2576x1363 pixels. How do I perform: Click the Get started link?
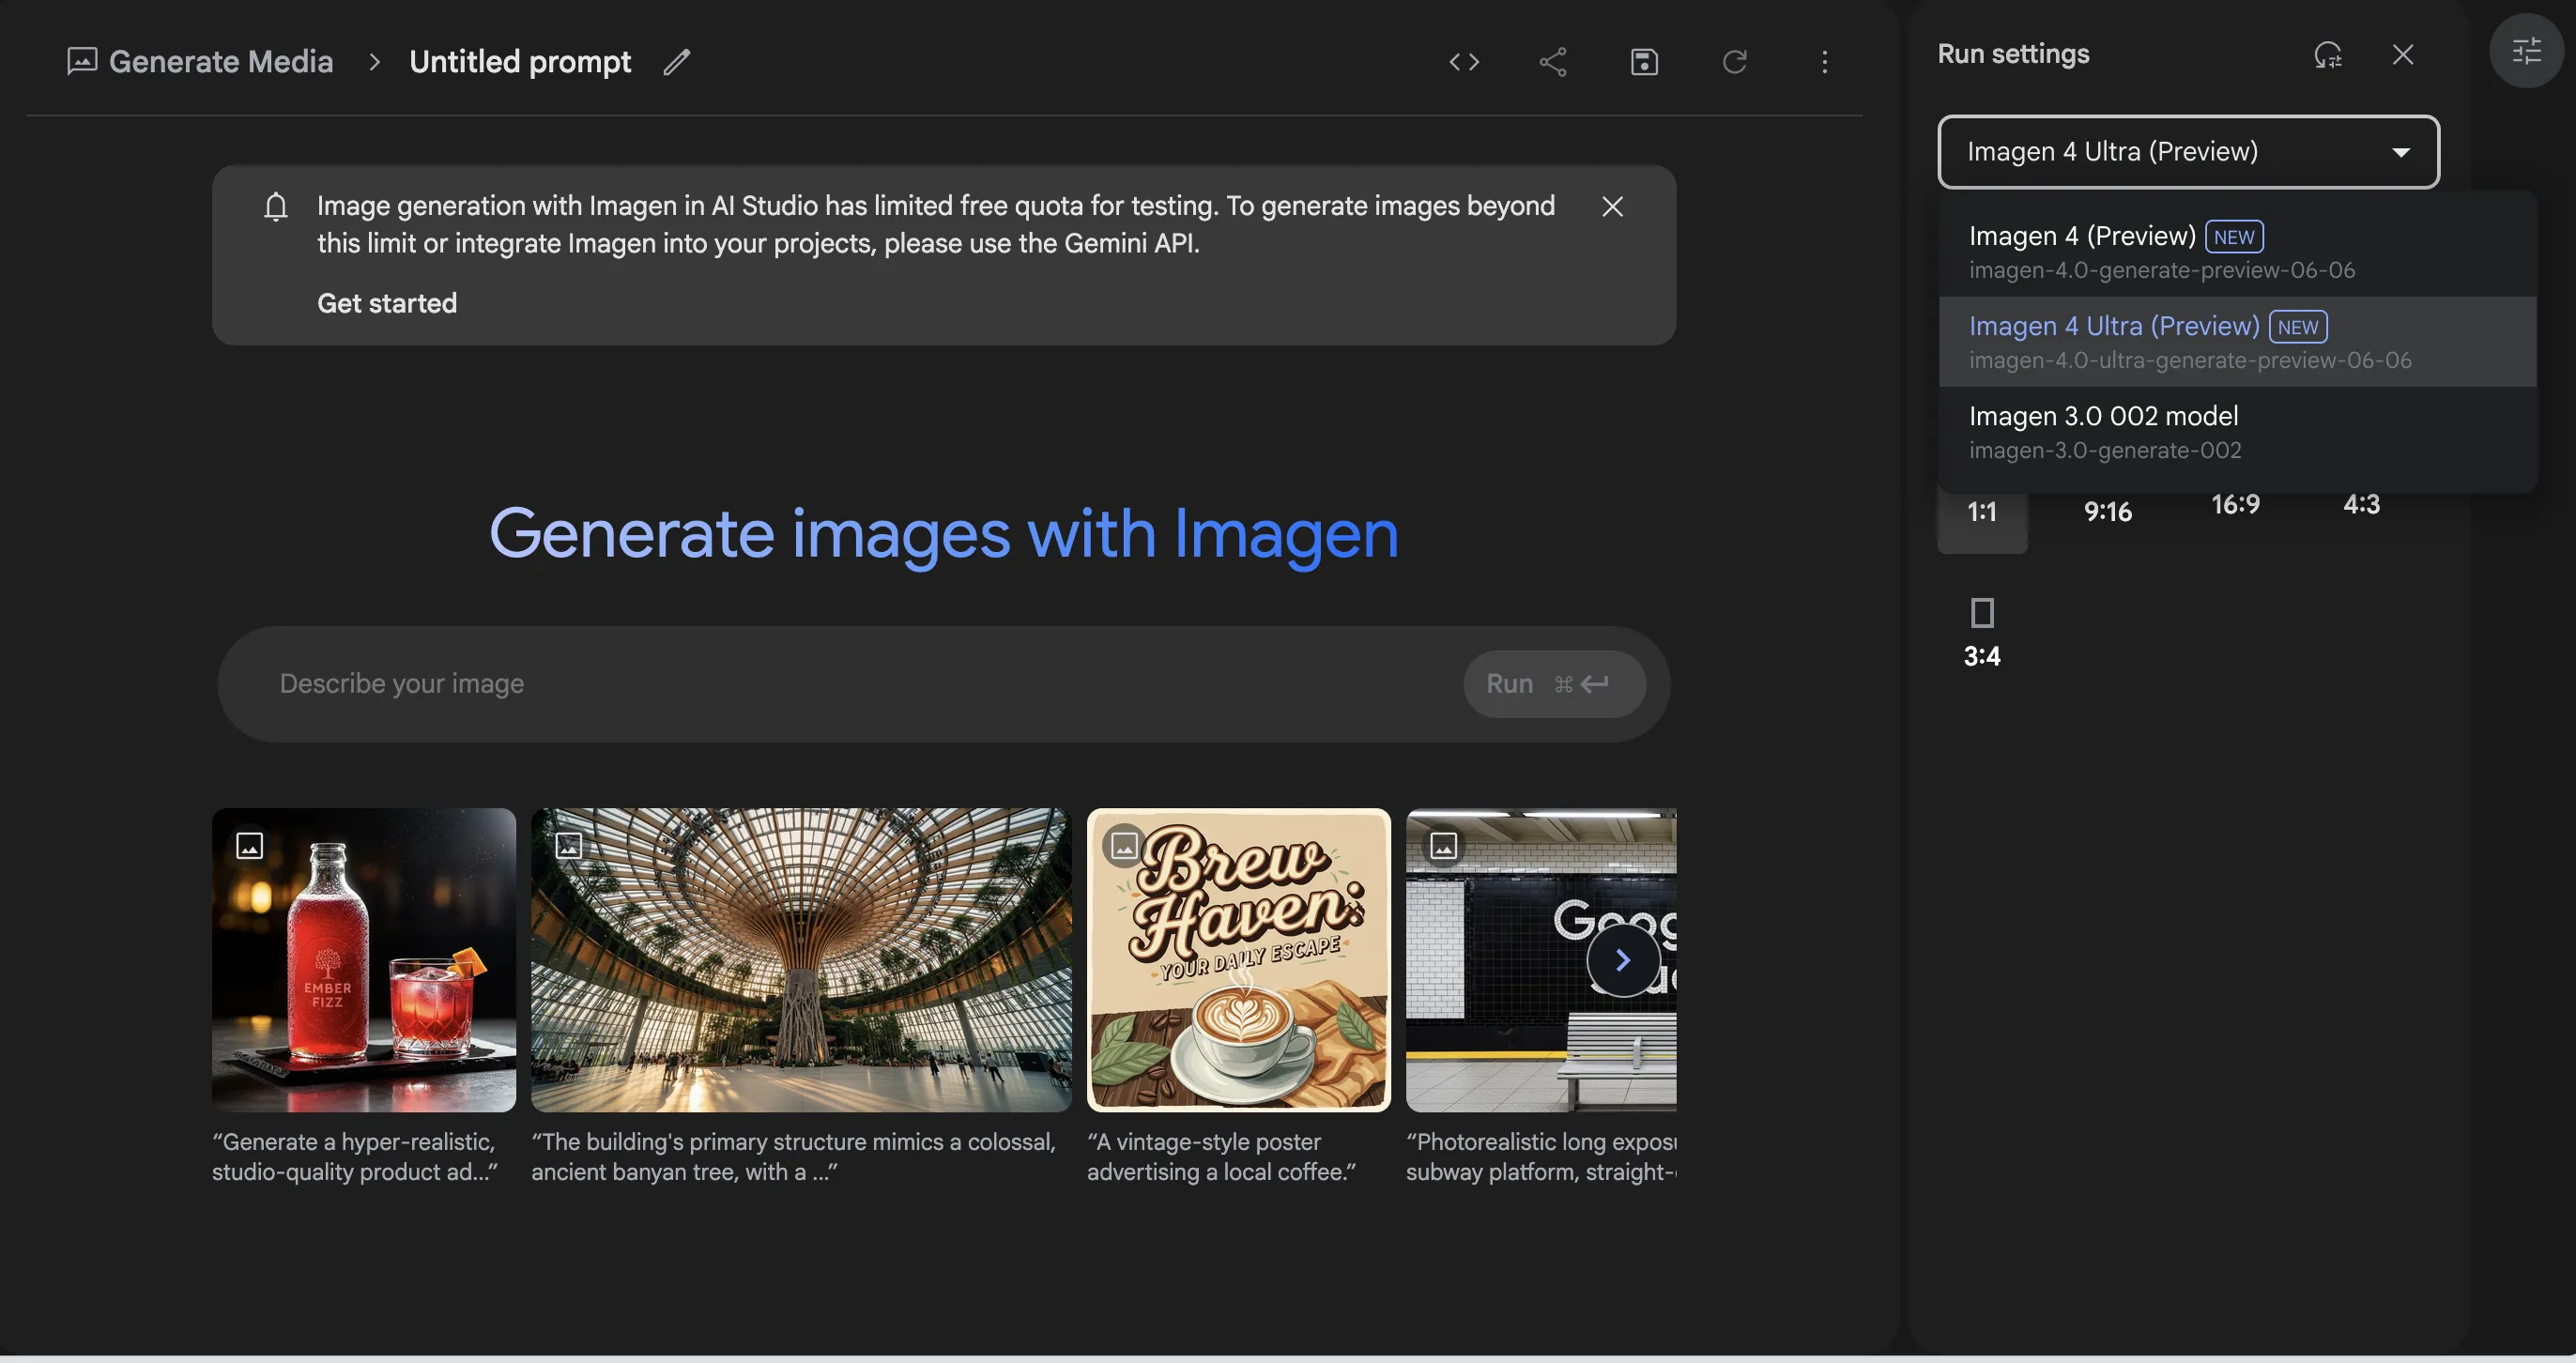[x=387, y=303]
